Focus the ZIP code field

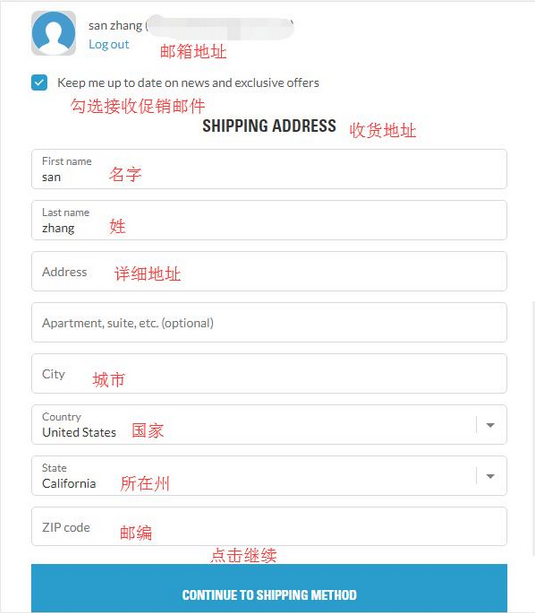(269, 527)
